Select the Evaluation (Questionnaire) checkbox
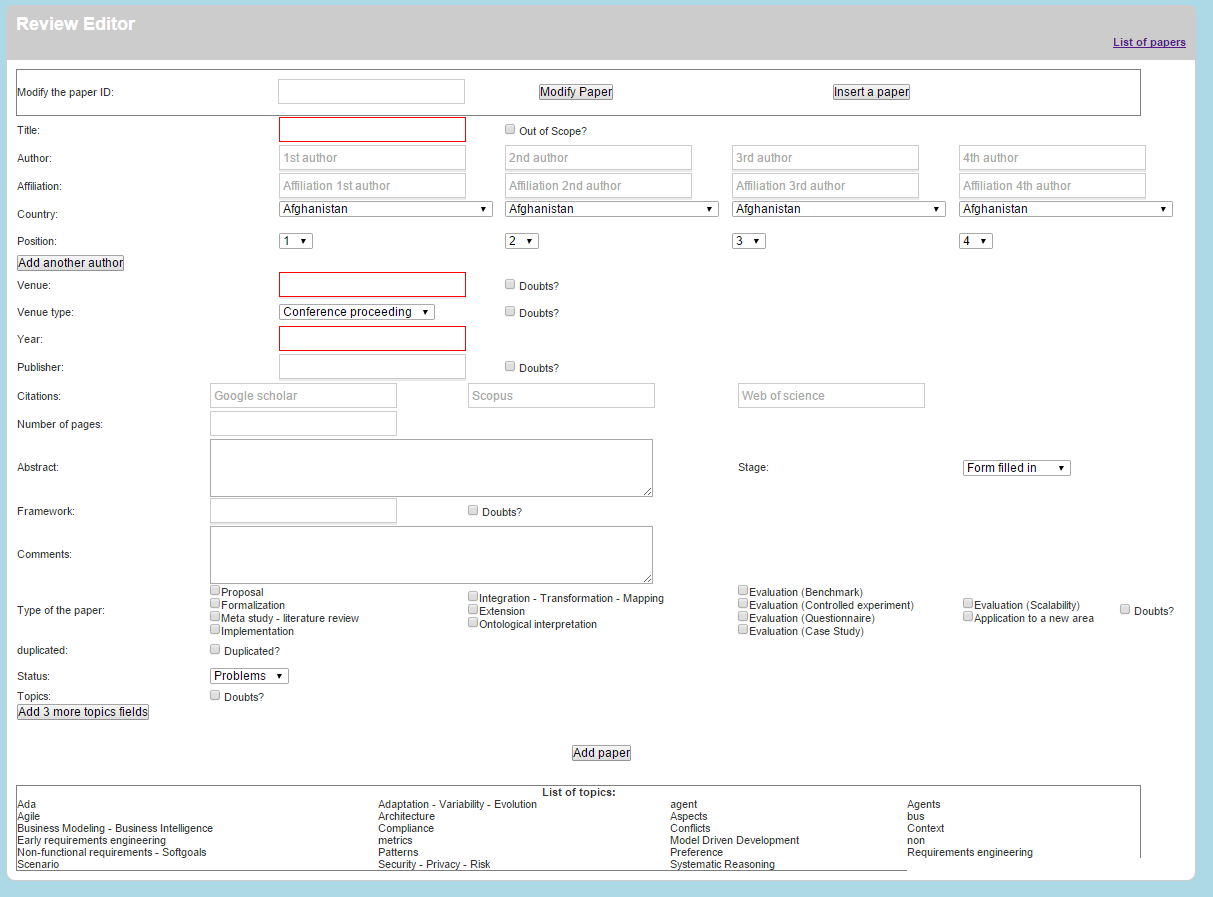 coord(743,616)
